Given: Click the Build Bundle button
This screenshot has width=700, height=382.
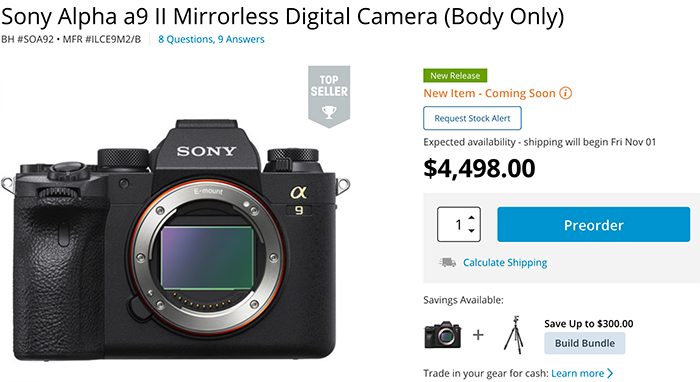Looking at the screenshot, I should (585, 343).
